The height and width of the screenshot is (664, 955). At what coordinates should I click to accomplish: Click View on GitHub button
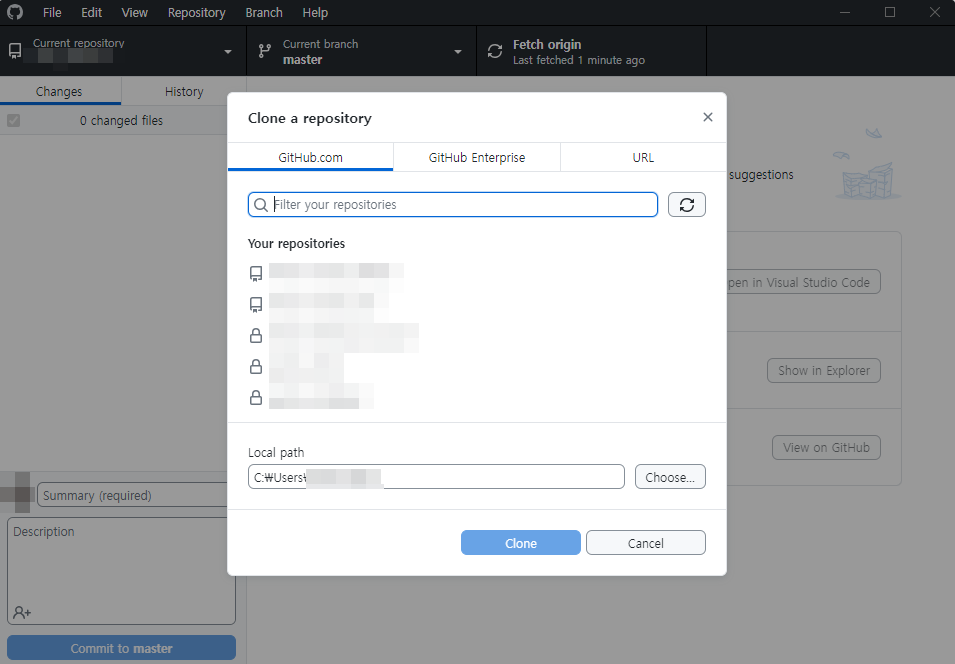(826, 447)
